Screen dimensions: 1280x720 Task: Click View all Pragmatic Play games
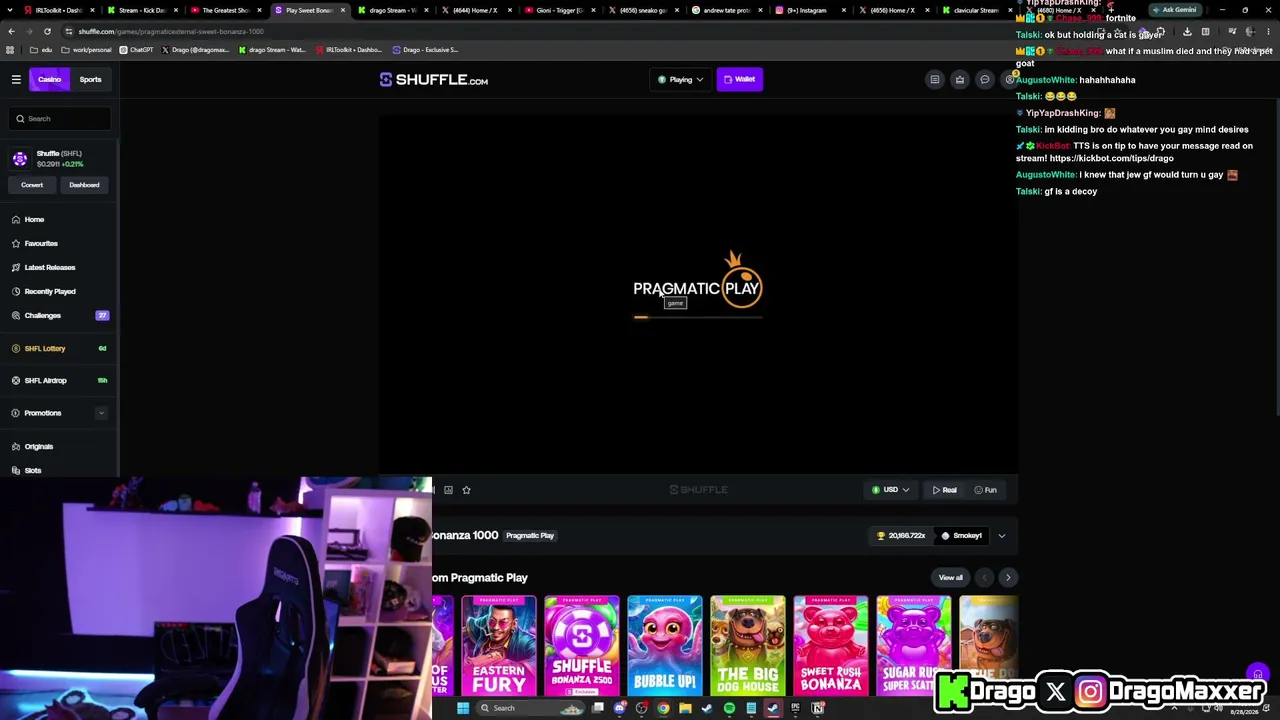click(x=950, y=577)
